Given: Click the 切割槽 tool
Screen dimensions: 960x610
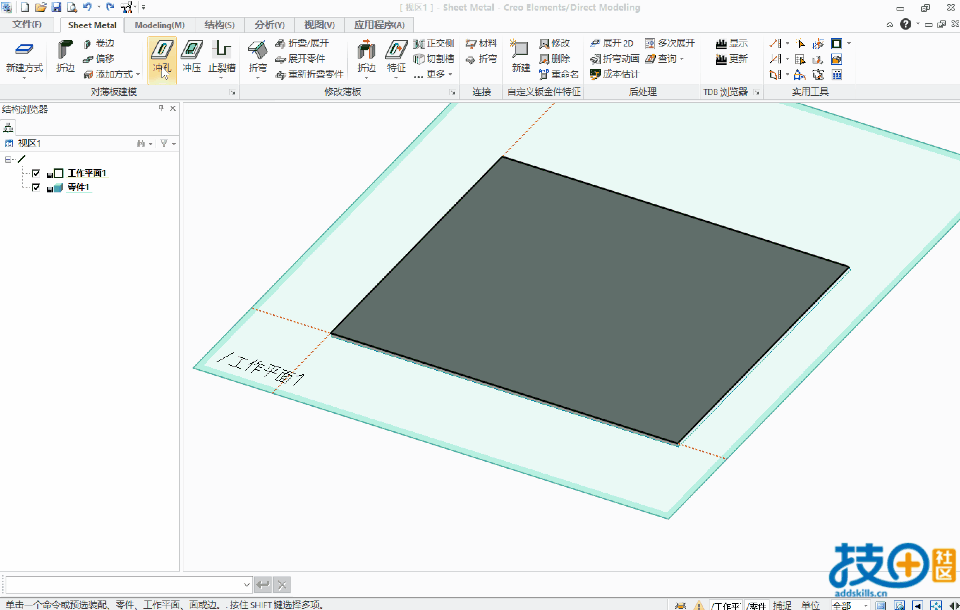Looking at the screenshot, I should 433,59.
